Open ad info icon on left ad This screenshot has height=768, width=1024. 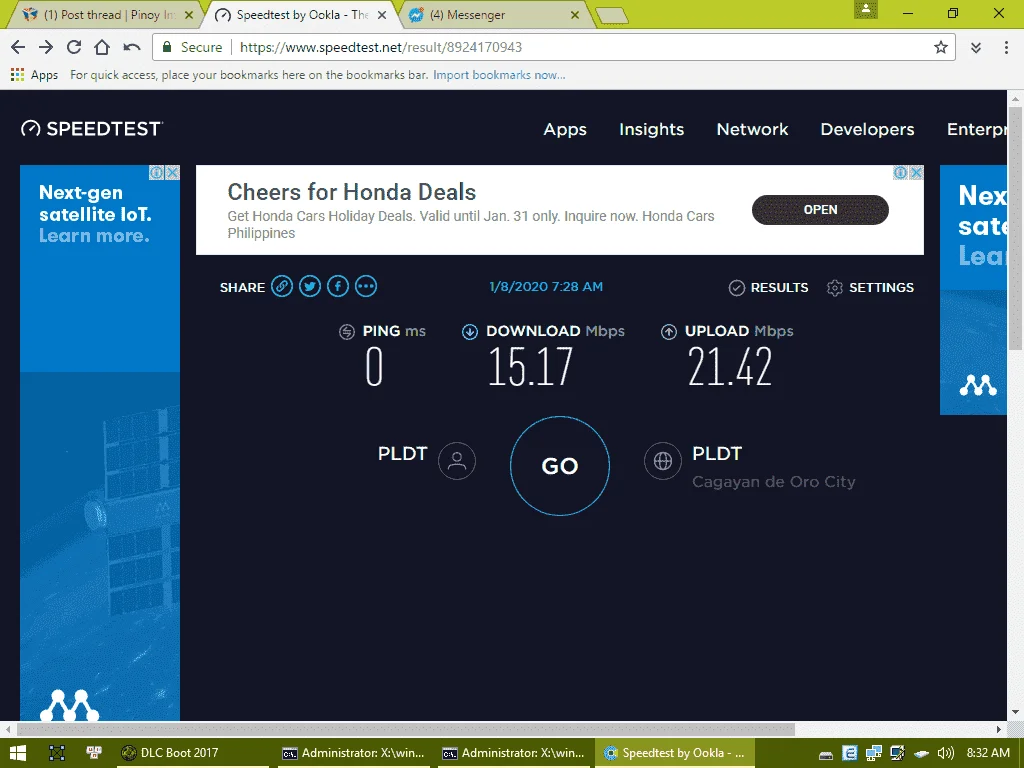[157, 172]
